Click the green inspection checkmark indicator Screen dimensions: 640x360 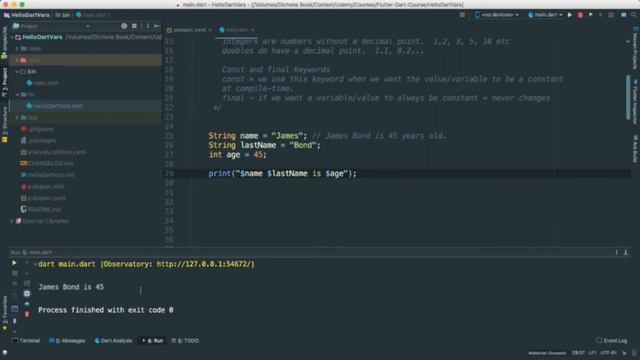click(x=628, y=41)
